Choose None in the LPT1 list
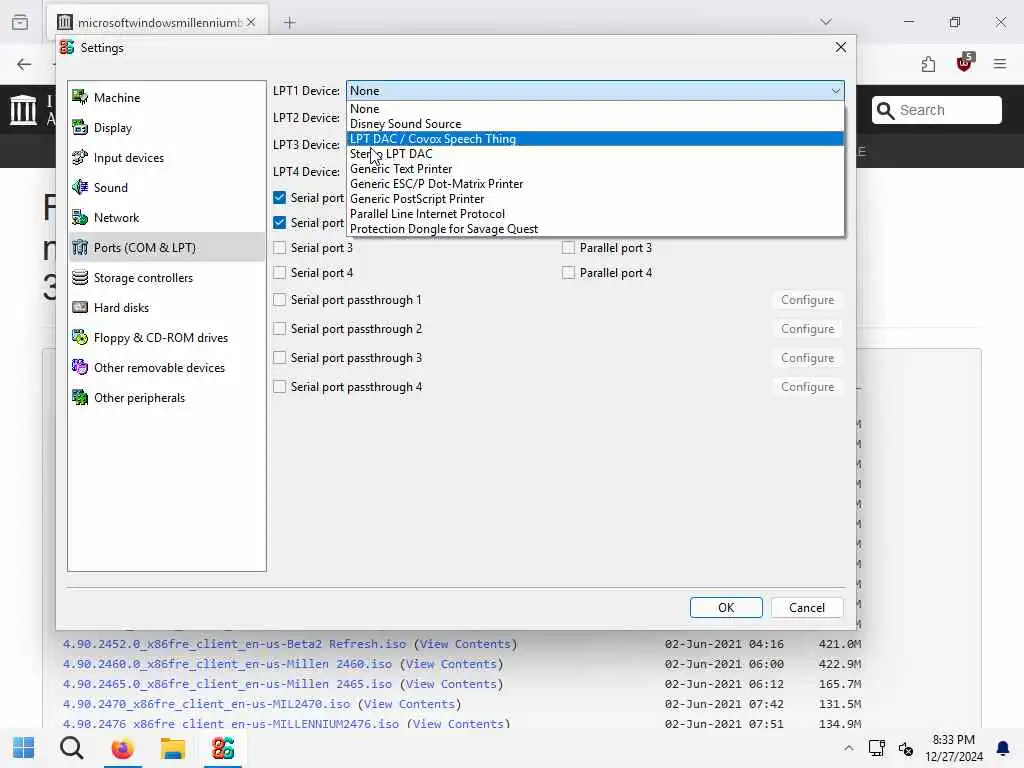 pyautogui.click(x=595, y=109)
